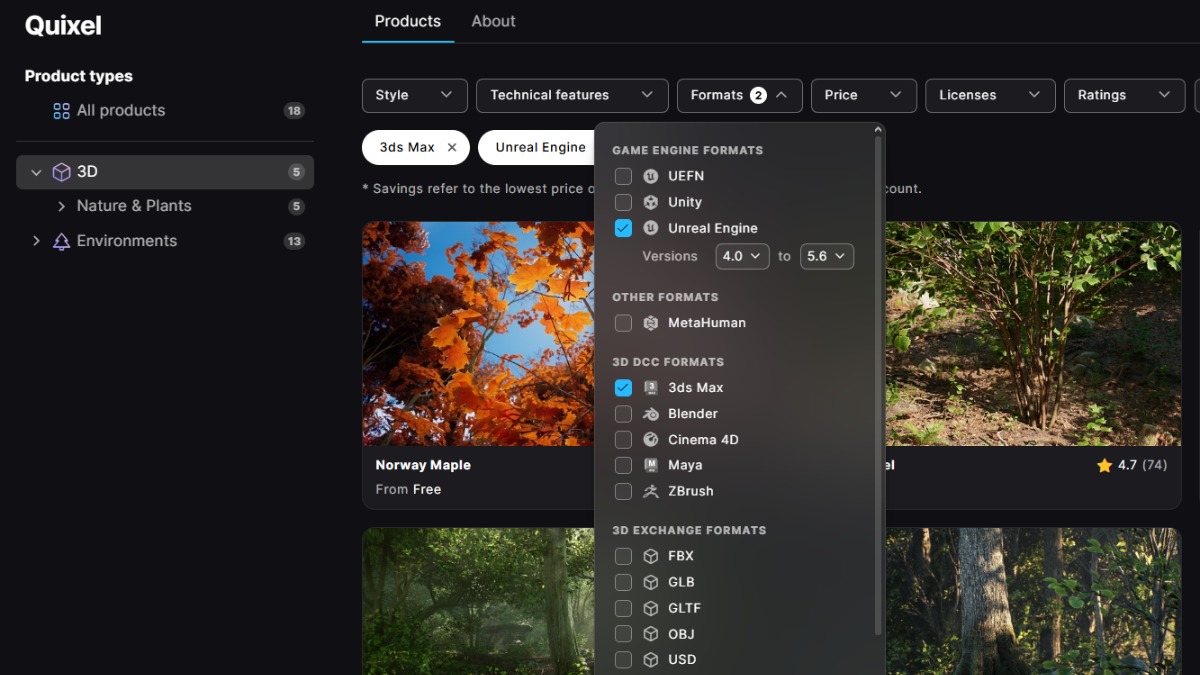Open the Norway Maple thumbnail image
Image resolution: width=1200 pixels, height=675 pixels.
[x=478, y=334]
